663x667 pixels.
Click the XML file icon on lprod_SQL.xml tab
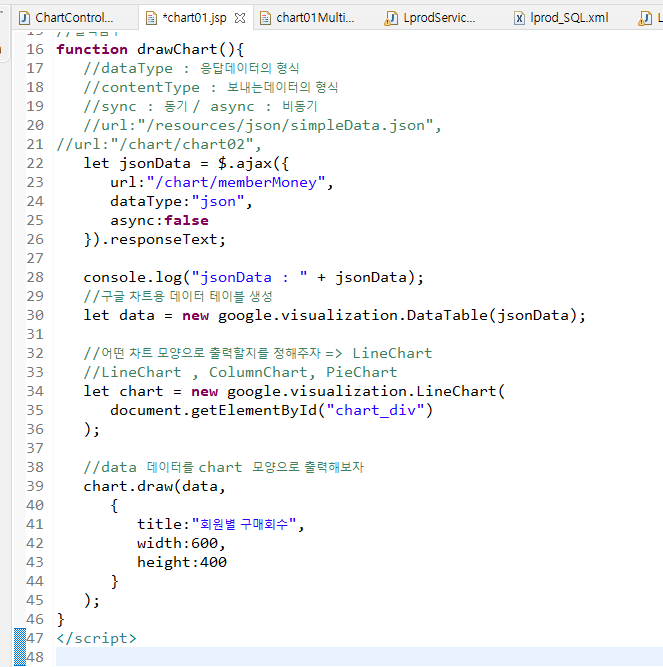(519, 18)
